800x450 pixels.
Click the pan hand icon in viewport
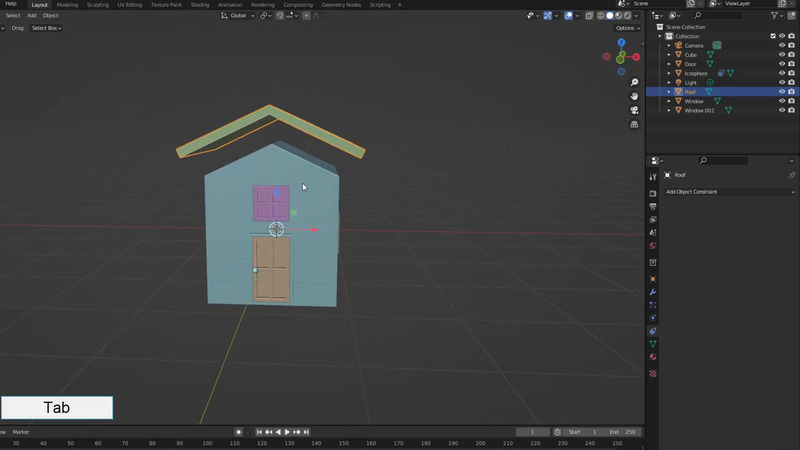point(634,96)
